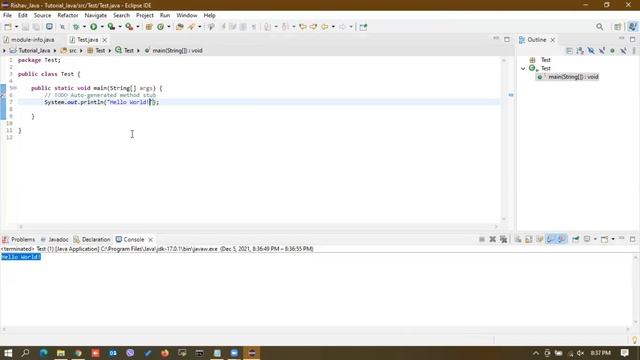Open the Project menu
The image size is (640, 360).
(x=145, y=16)
